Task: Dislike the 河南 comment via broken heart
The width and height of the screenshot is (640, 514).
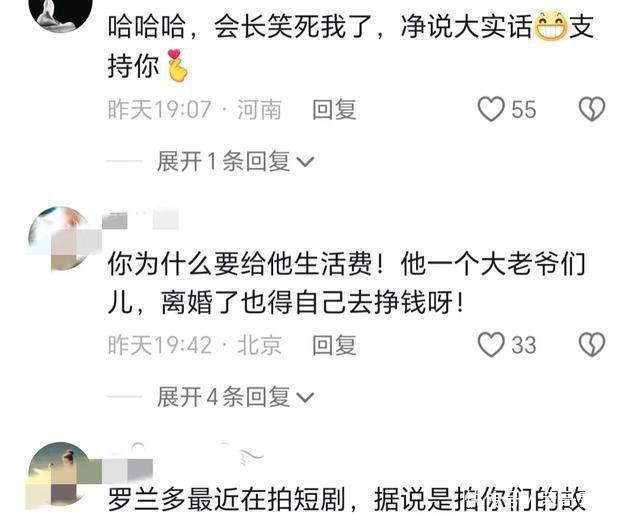Action: click(592, 109)
